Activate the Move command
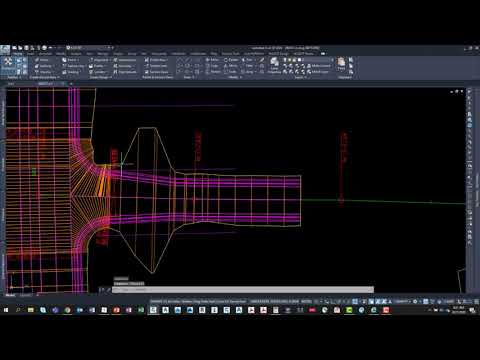The height and width of the screenshot is (360, 480). pos(212,60)
